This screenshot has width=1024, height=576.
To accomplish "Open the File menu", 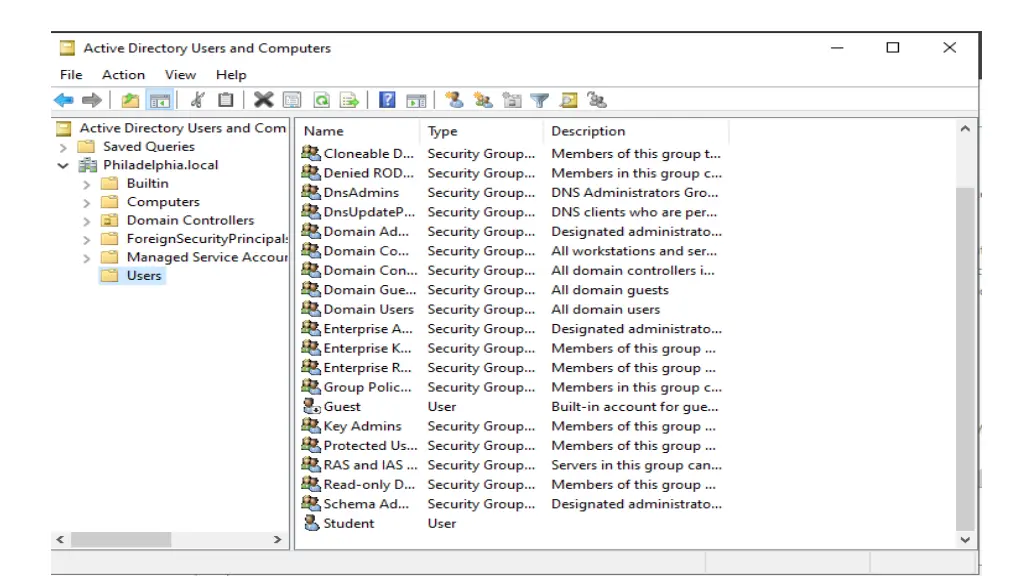I will (x=71, y=74).
